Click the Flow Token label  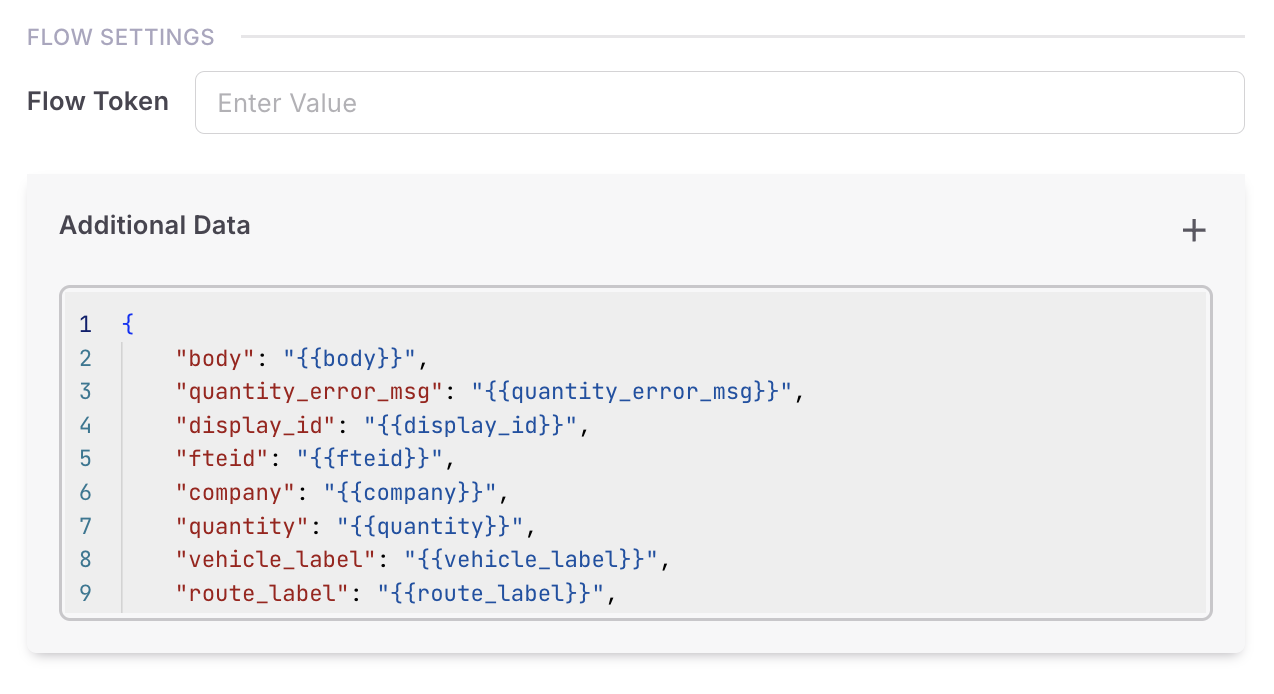click(x=98, y=102)
